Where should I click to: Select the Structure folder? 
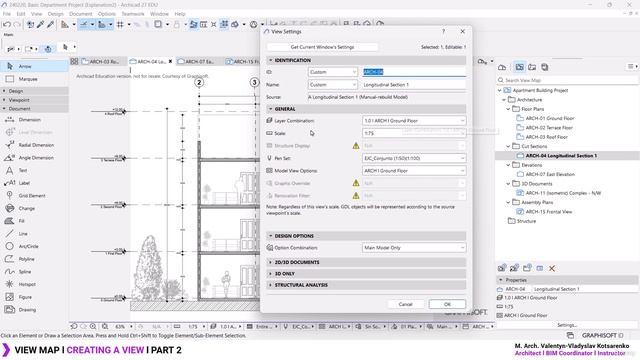(526, 221)
